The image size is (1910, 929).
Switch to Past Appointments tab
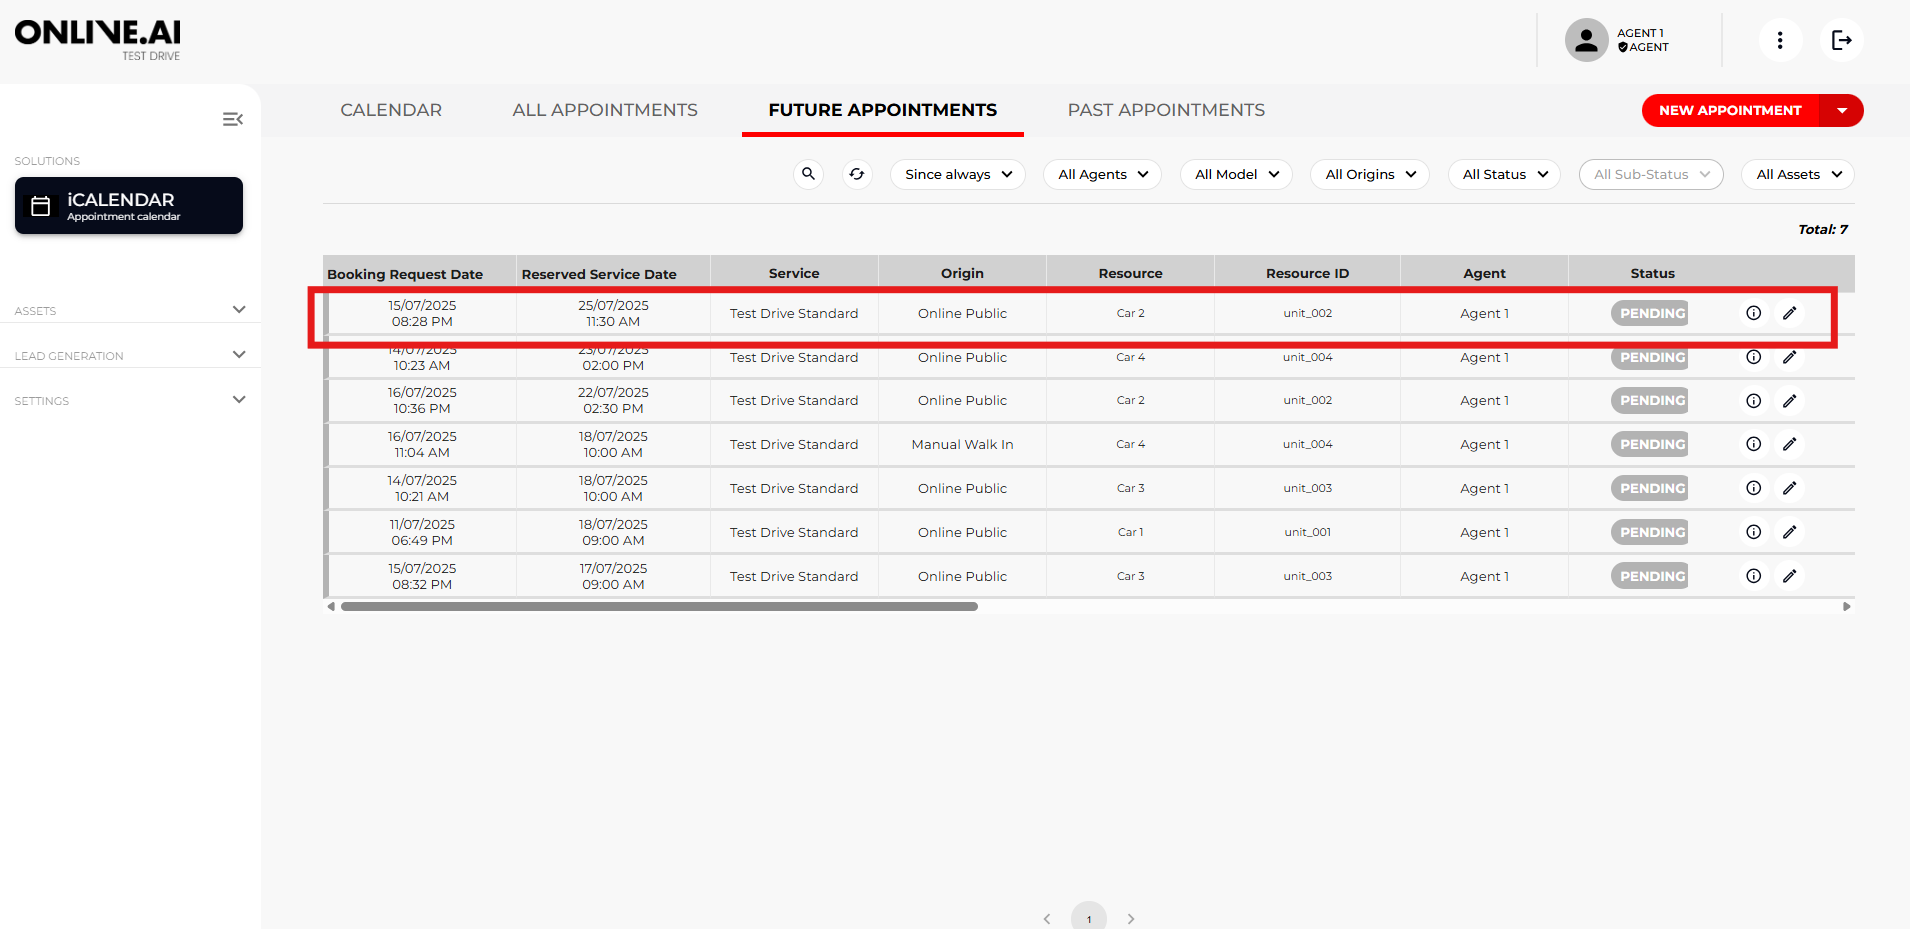(x=1166, y=110)
